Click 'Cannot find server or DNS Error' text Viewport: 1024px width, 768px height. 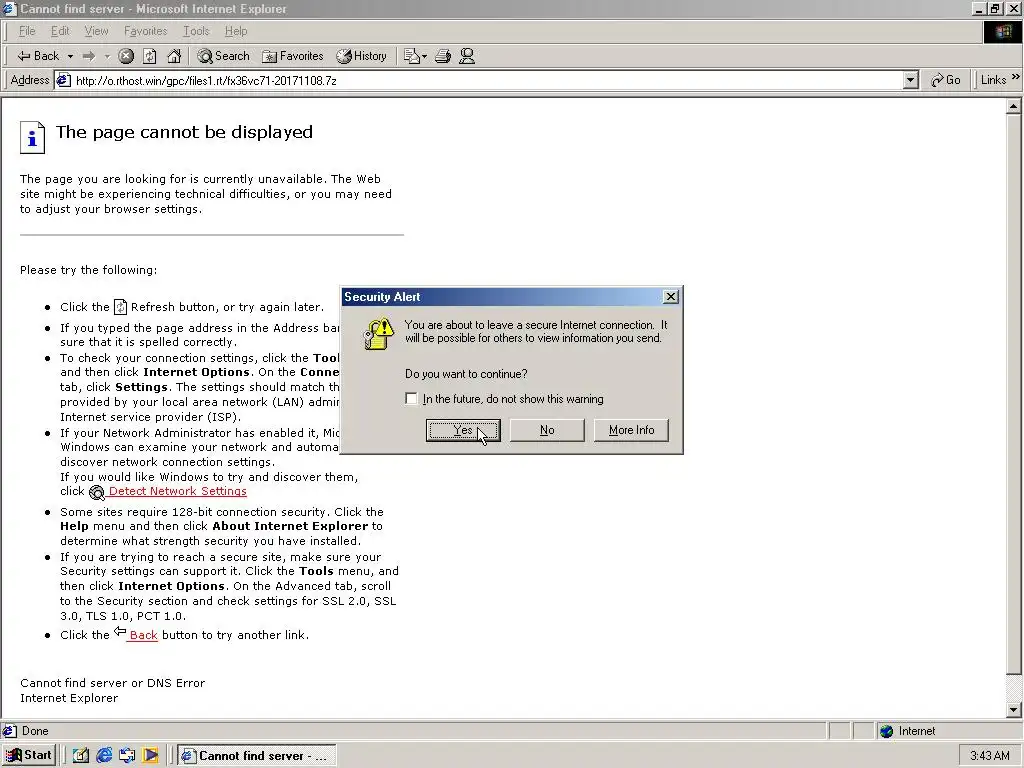tap(112, 683)
